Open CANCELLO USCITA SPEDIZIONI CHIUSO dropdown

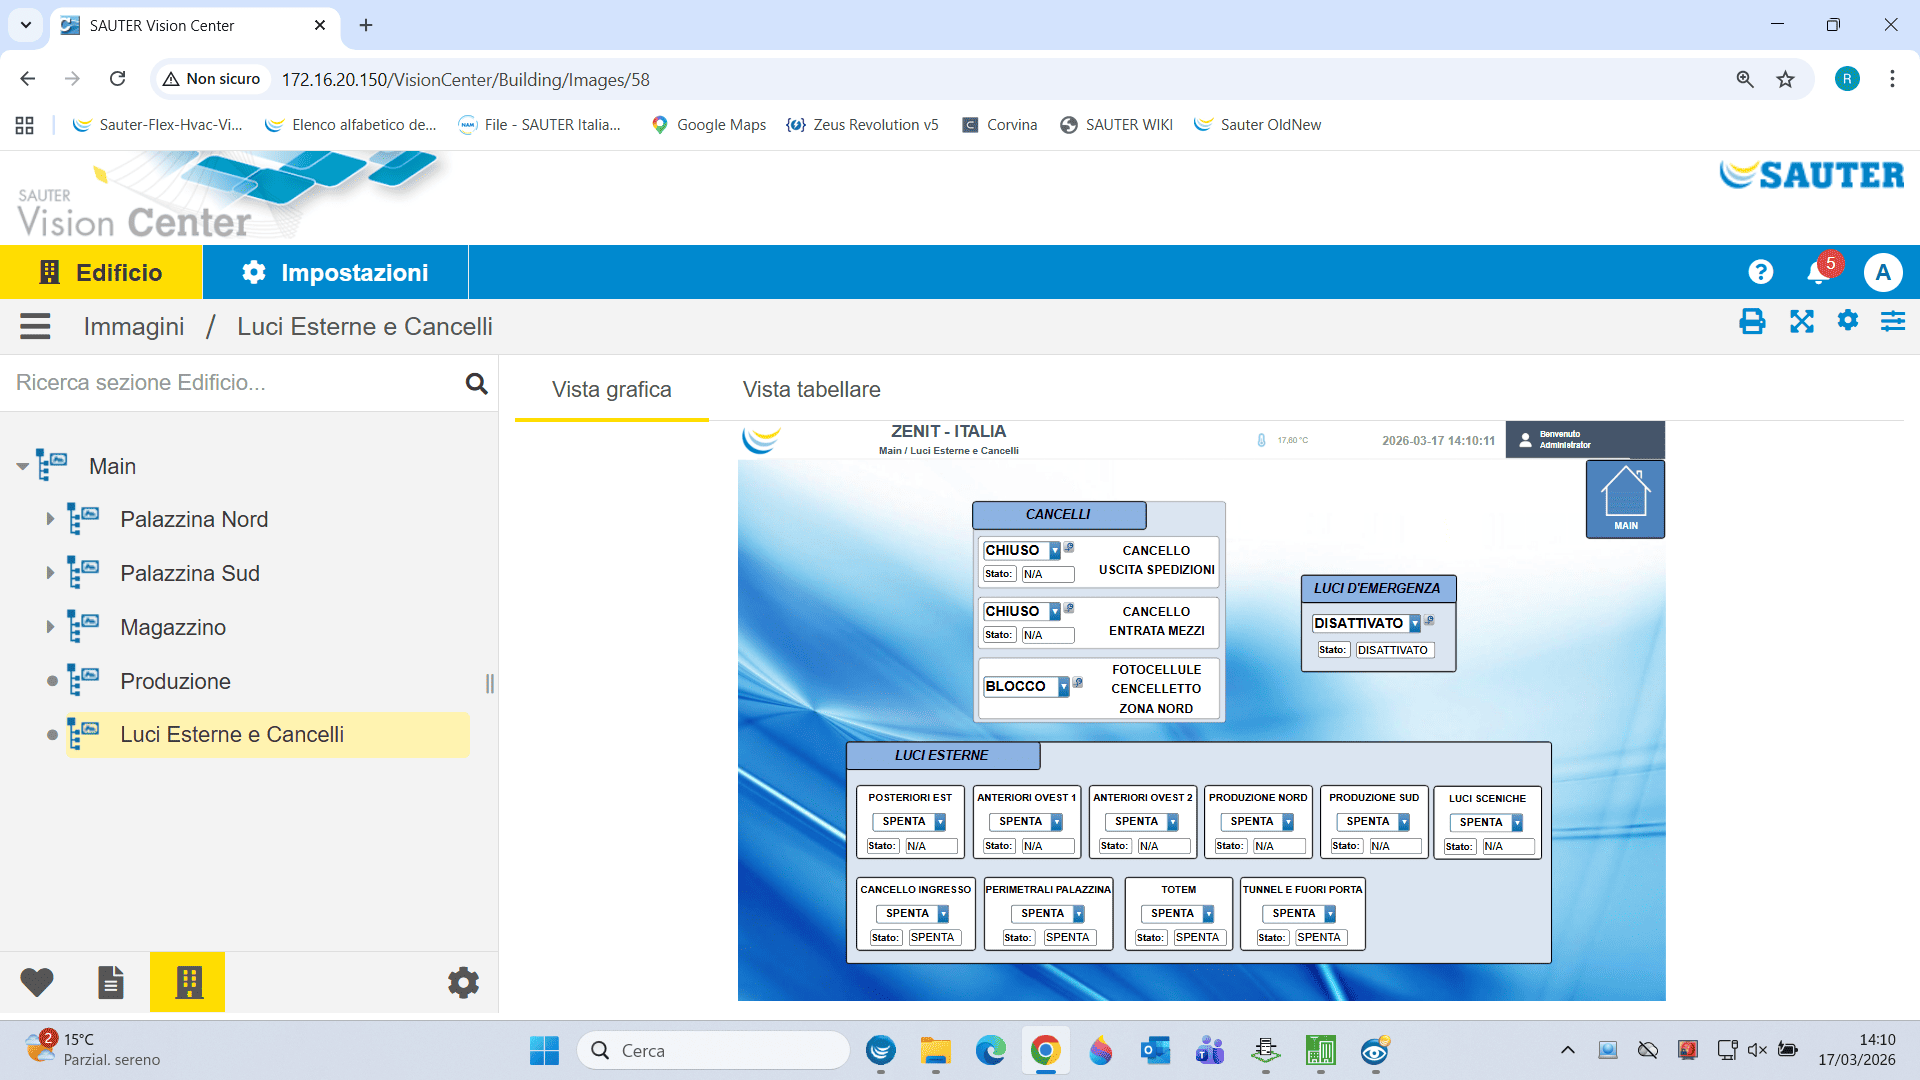[x=1054, y=551]
